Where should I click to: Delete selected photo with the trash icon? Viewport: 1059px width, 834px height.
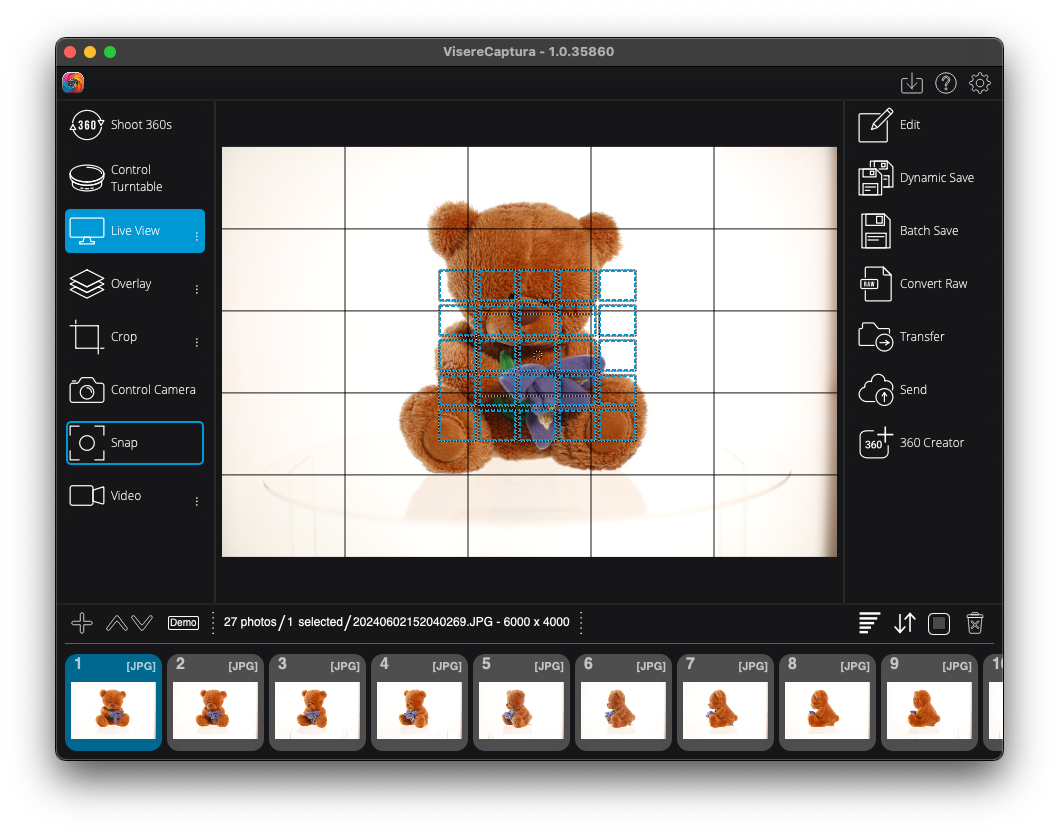(975, 623)
